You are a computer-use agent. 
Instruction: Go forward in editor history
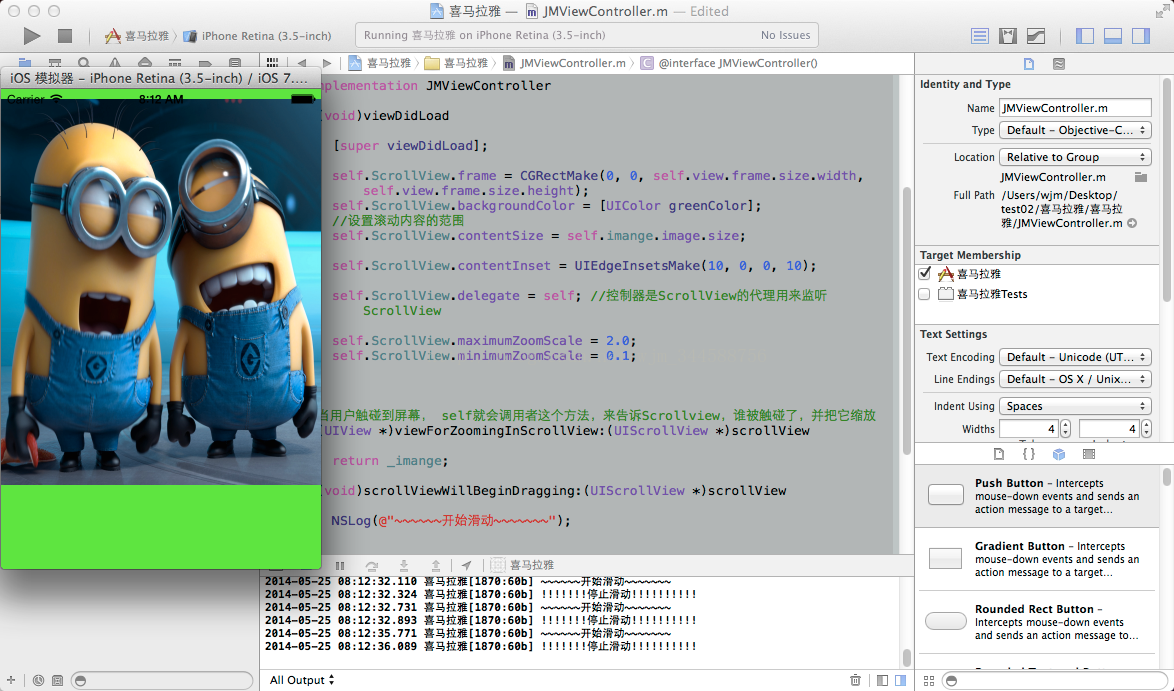pos(326,63)
